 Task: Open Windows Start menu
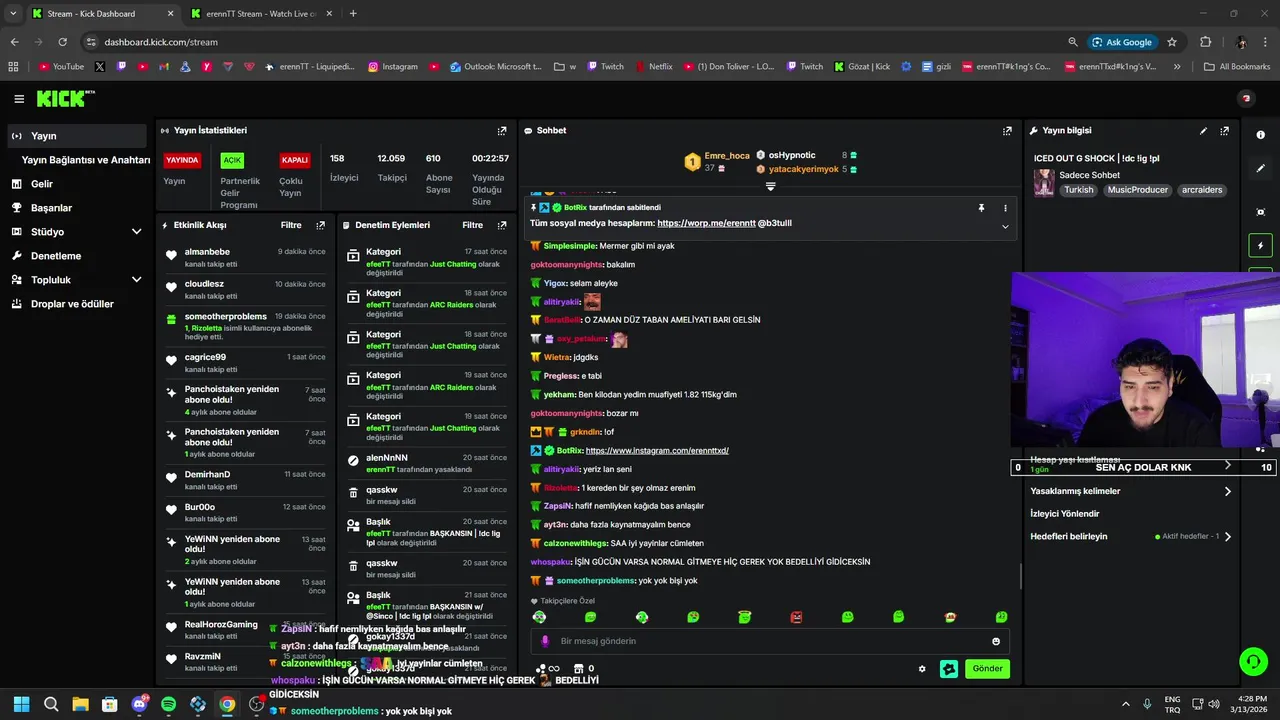point(21,704)
